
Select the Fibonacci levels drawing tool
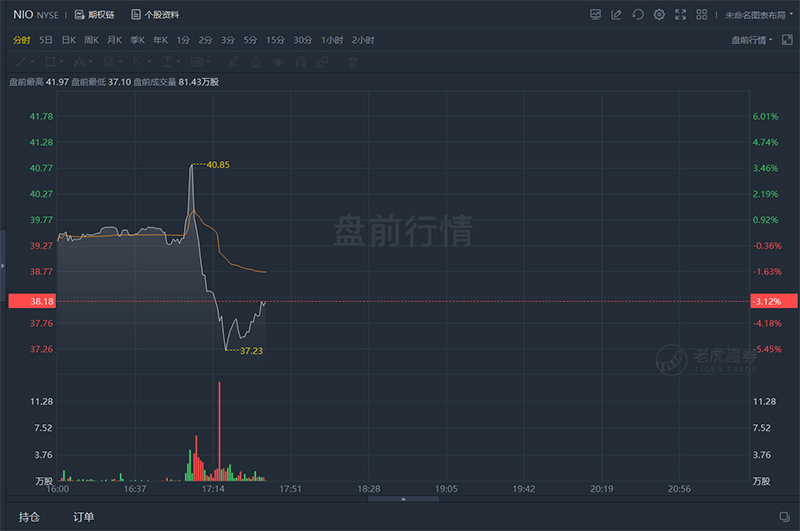pos(109,62)
